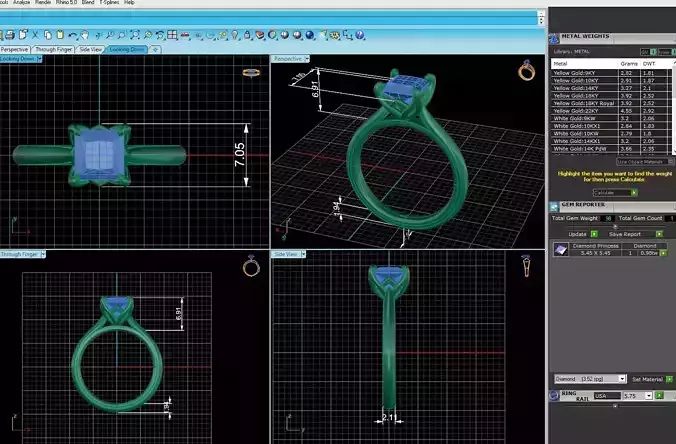Select the Zoom Extents icon
The height and width of the screenshot is (444, 676).
tap(135, 35)
